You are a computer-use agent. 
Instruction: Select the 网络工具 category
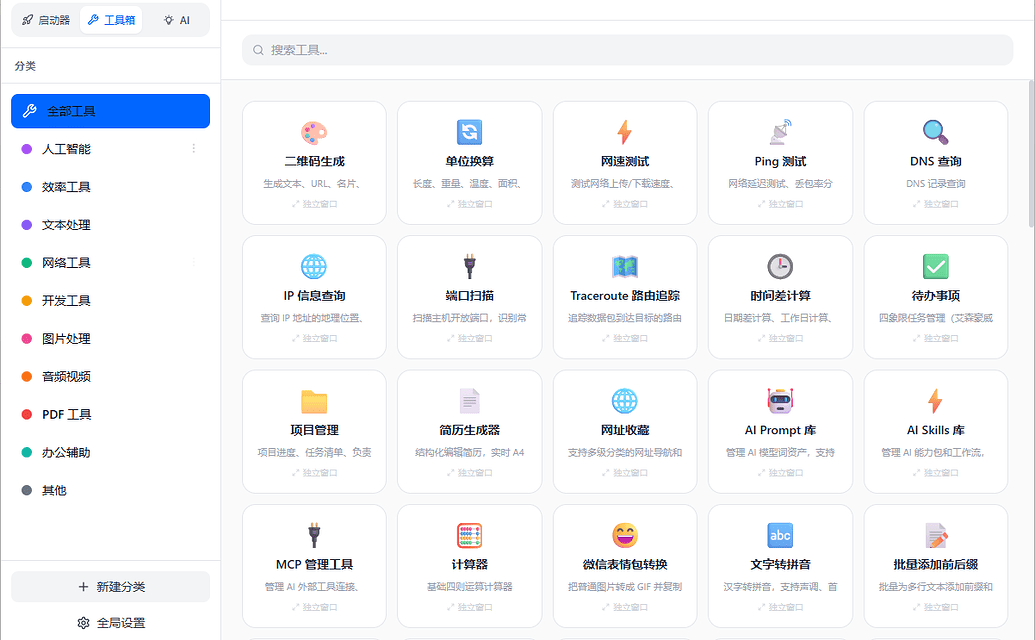click(110, 263)
